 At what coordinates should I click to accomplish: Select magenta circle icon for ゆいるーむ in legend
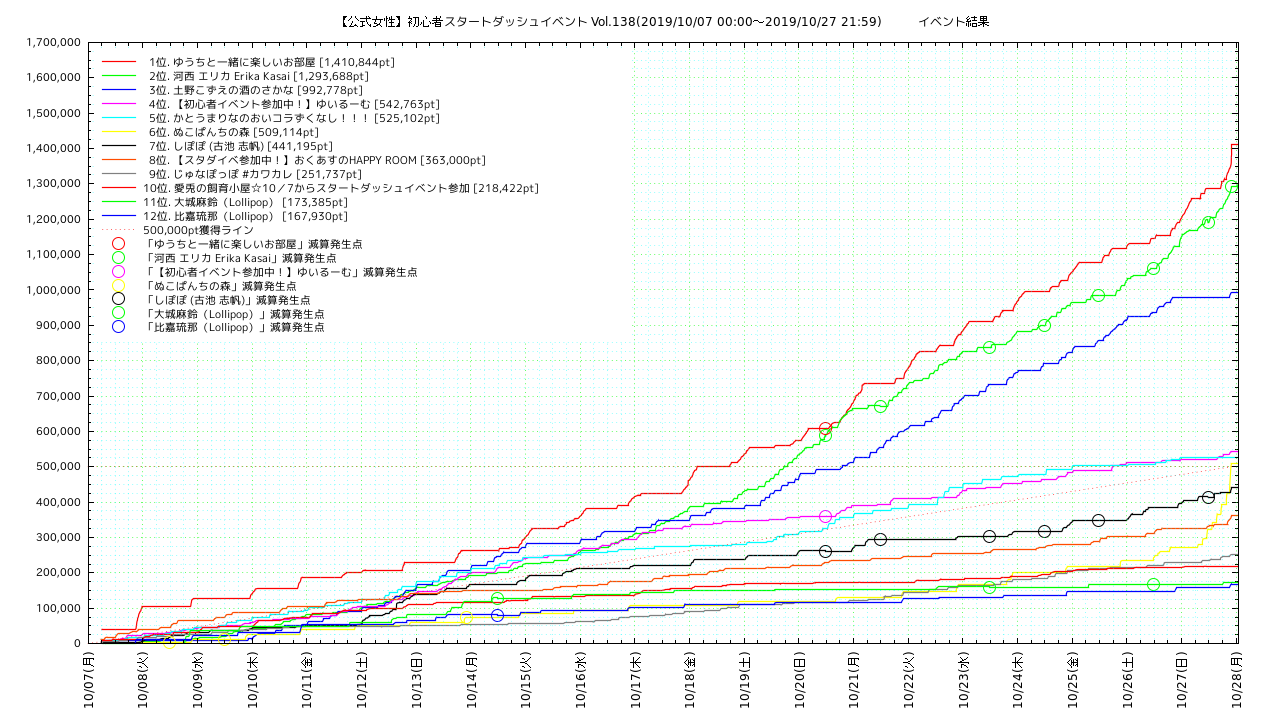point(119,272)
